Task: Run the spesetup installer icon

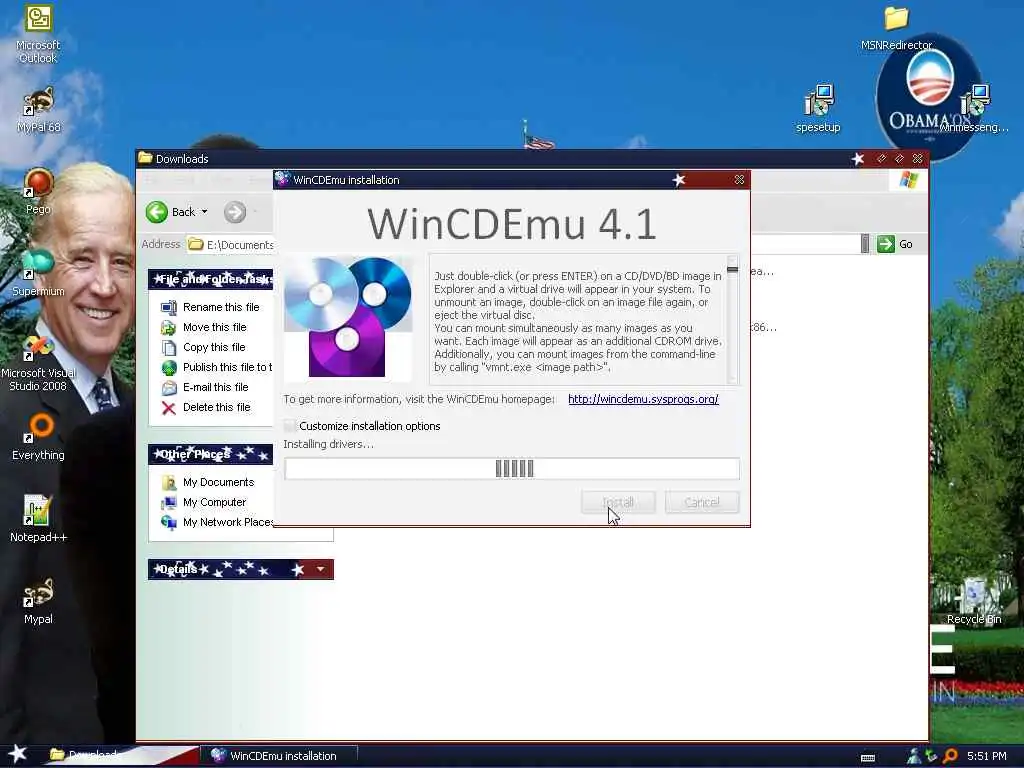Action: coord(818,109)
